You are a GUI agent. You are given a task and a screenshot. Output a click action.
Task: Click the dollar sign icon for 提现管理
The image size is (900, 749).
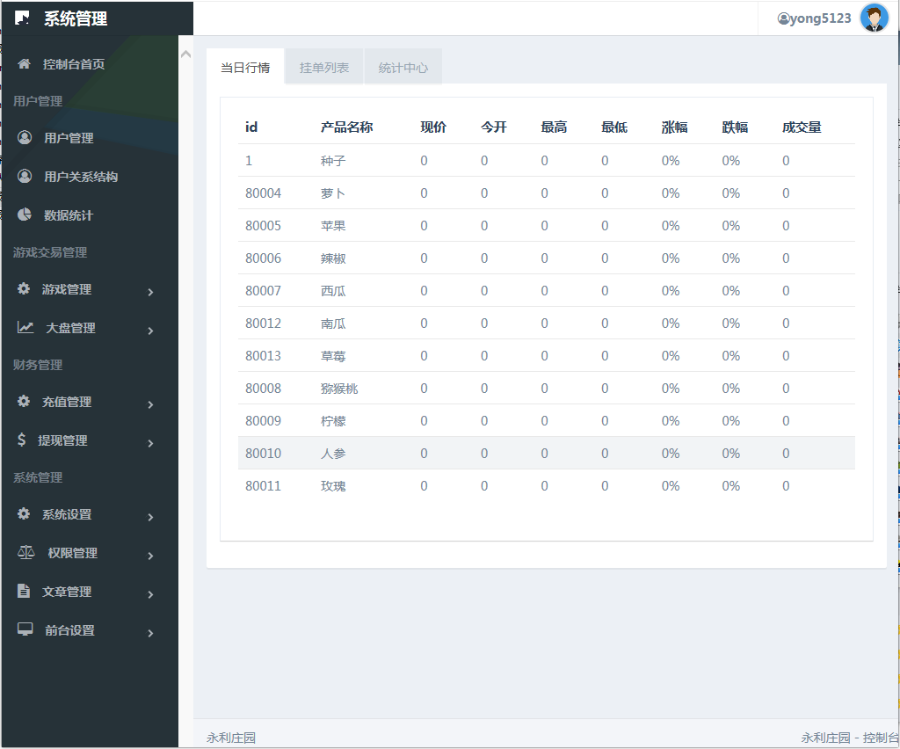point(22,440)
